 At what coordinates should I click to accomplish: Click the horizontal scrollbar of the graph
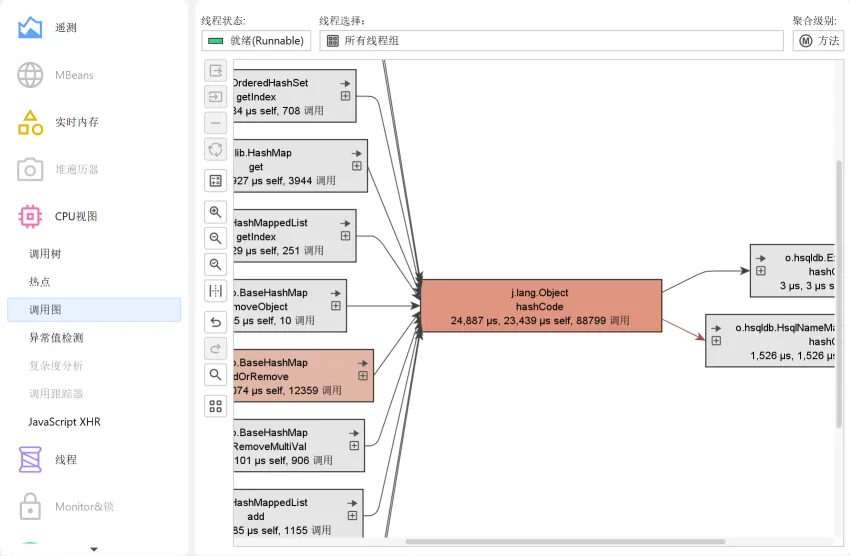(565, 541)
